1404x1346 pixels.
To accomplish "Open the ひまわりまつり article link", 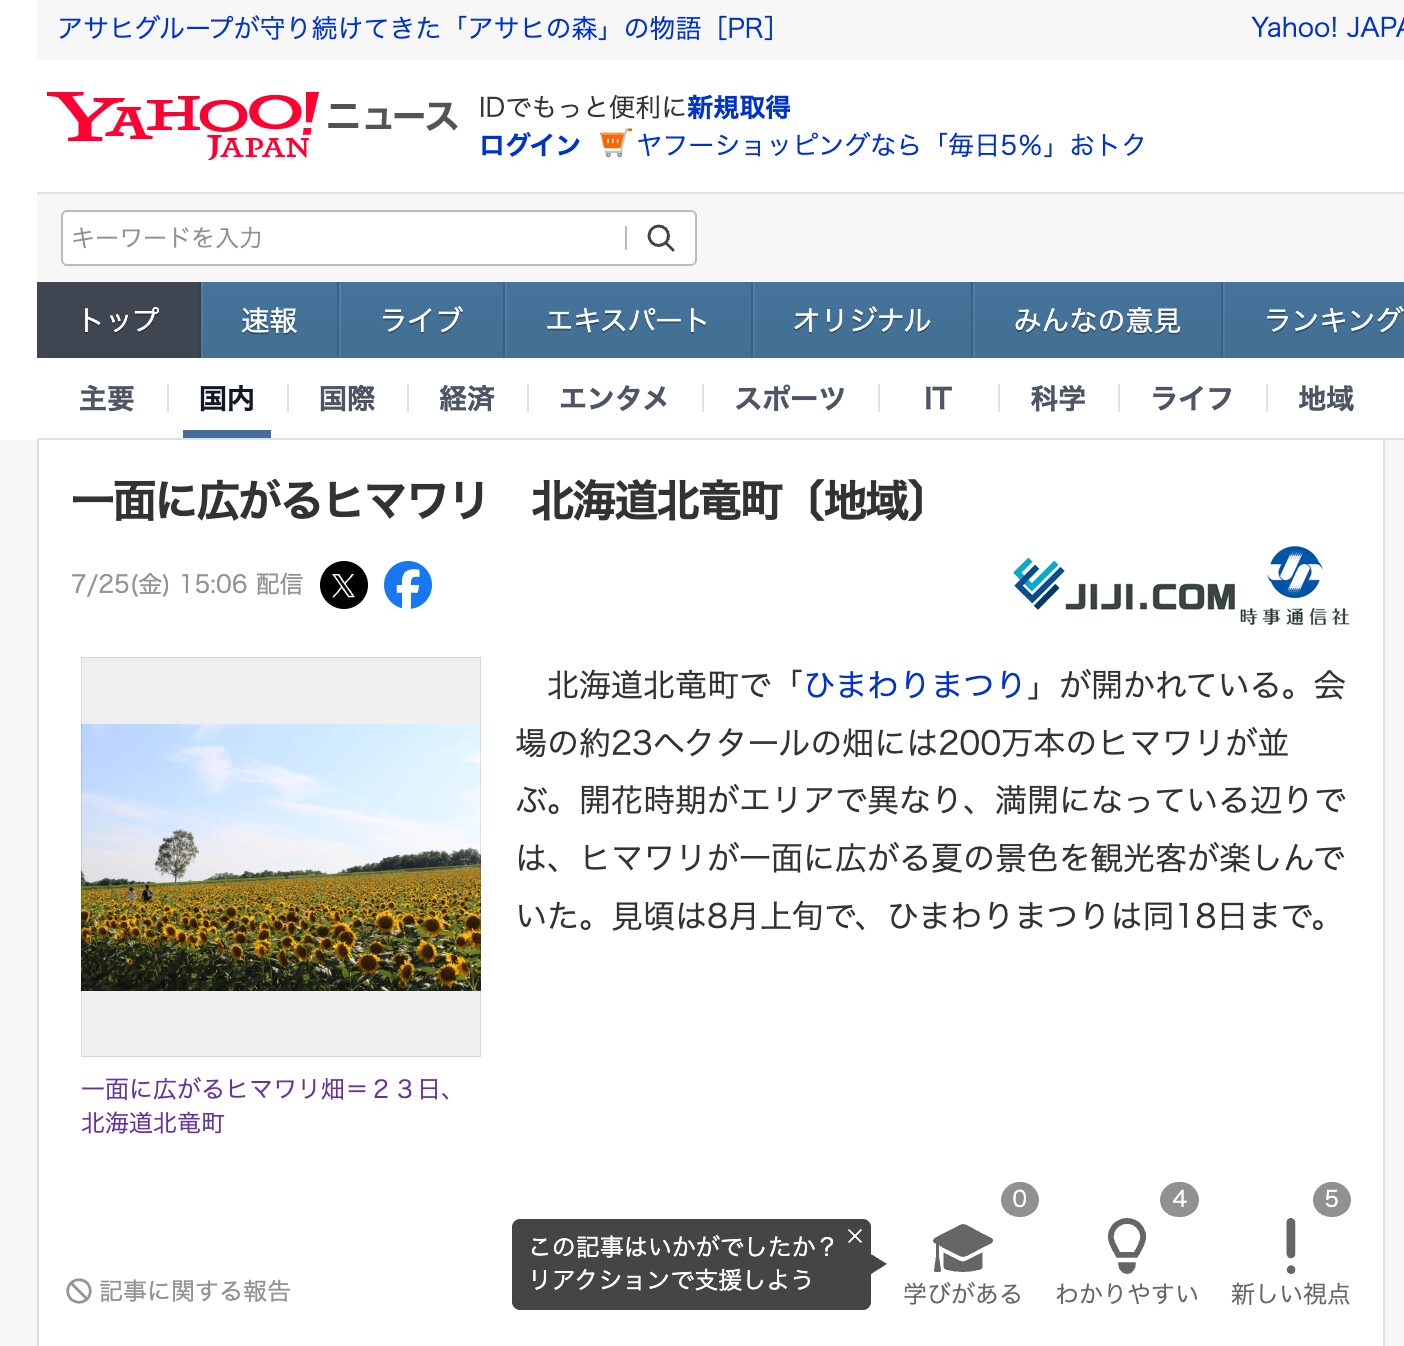I will click(x=913, y=686).
